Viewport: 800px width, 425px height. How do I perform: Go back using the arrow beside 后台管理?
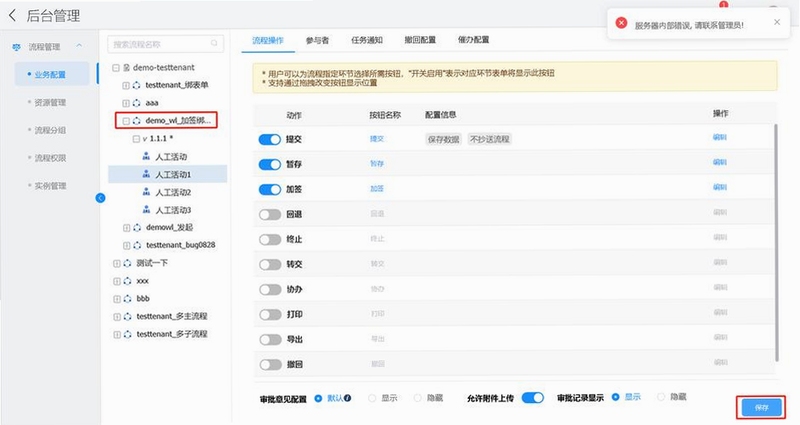point(12,15)
